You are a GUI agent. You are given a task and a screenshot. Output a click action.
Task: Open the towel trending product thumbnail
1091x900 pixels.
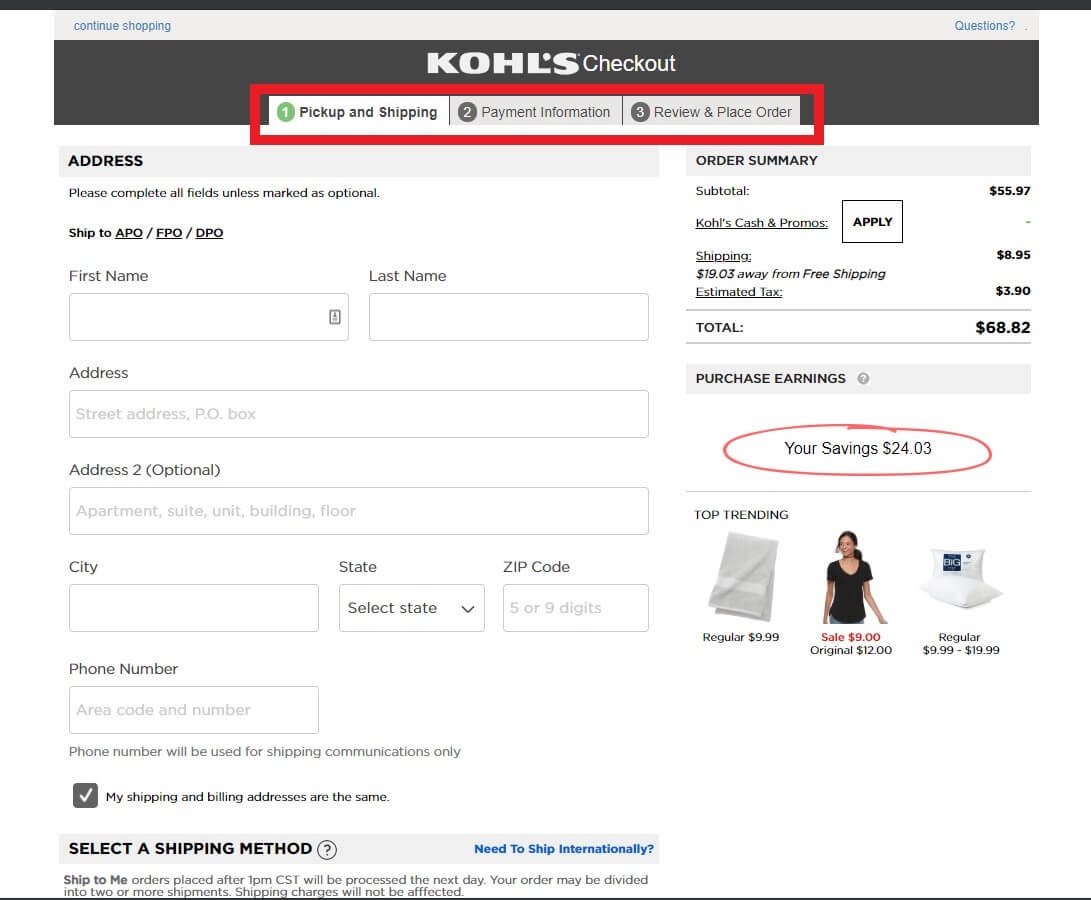point(742,577)
